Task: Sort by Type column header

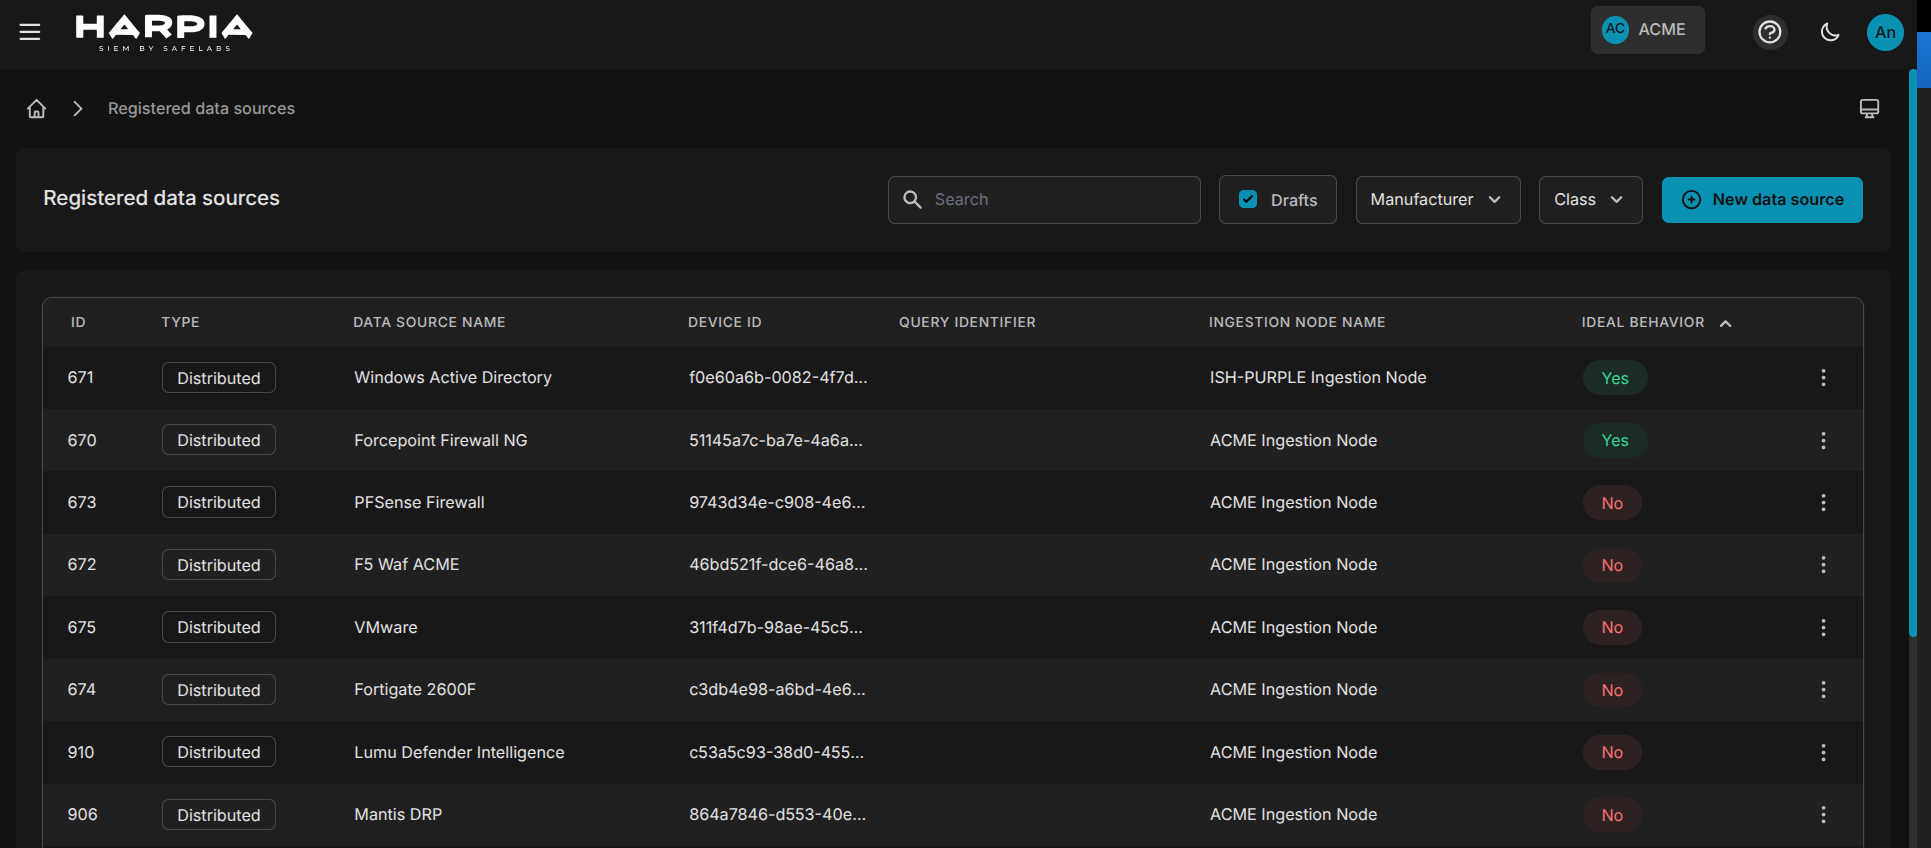Action: (180, 322)
